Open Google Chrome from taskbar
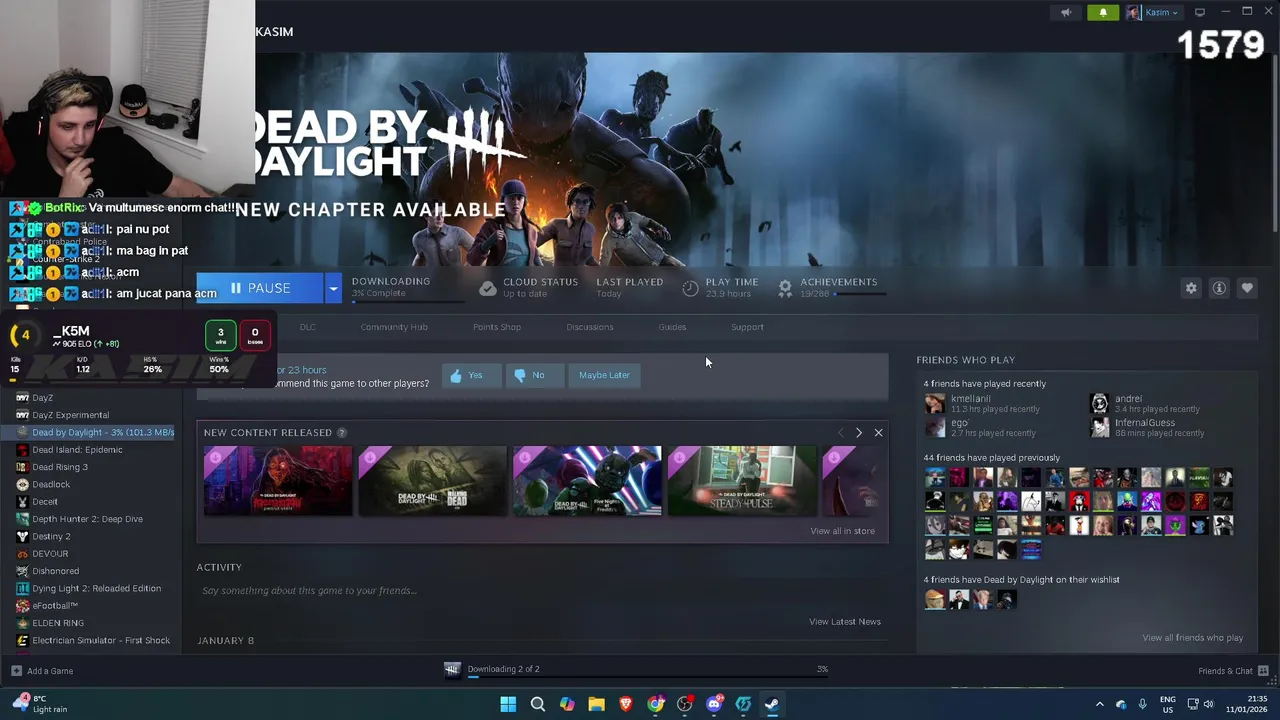The width and height of the screenshot is (1280, 720). click(655, 704)
